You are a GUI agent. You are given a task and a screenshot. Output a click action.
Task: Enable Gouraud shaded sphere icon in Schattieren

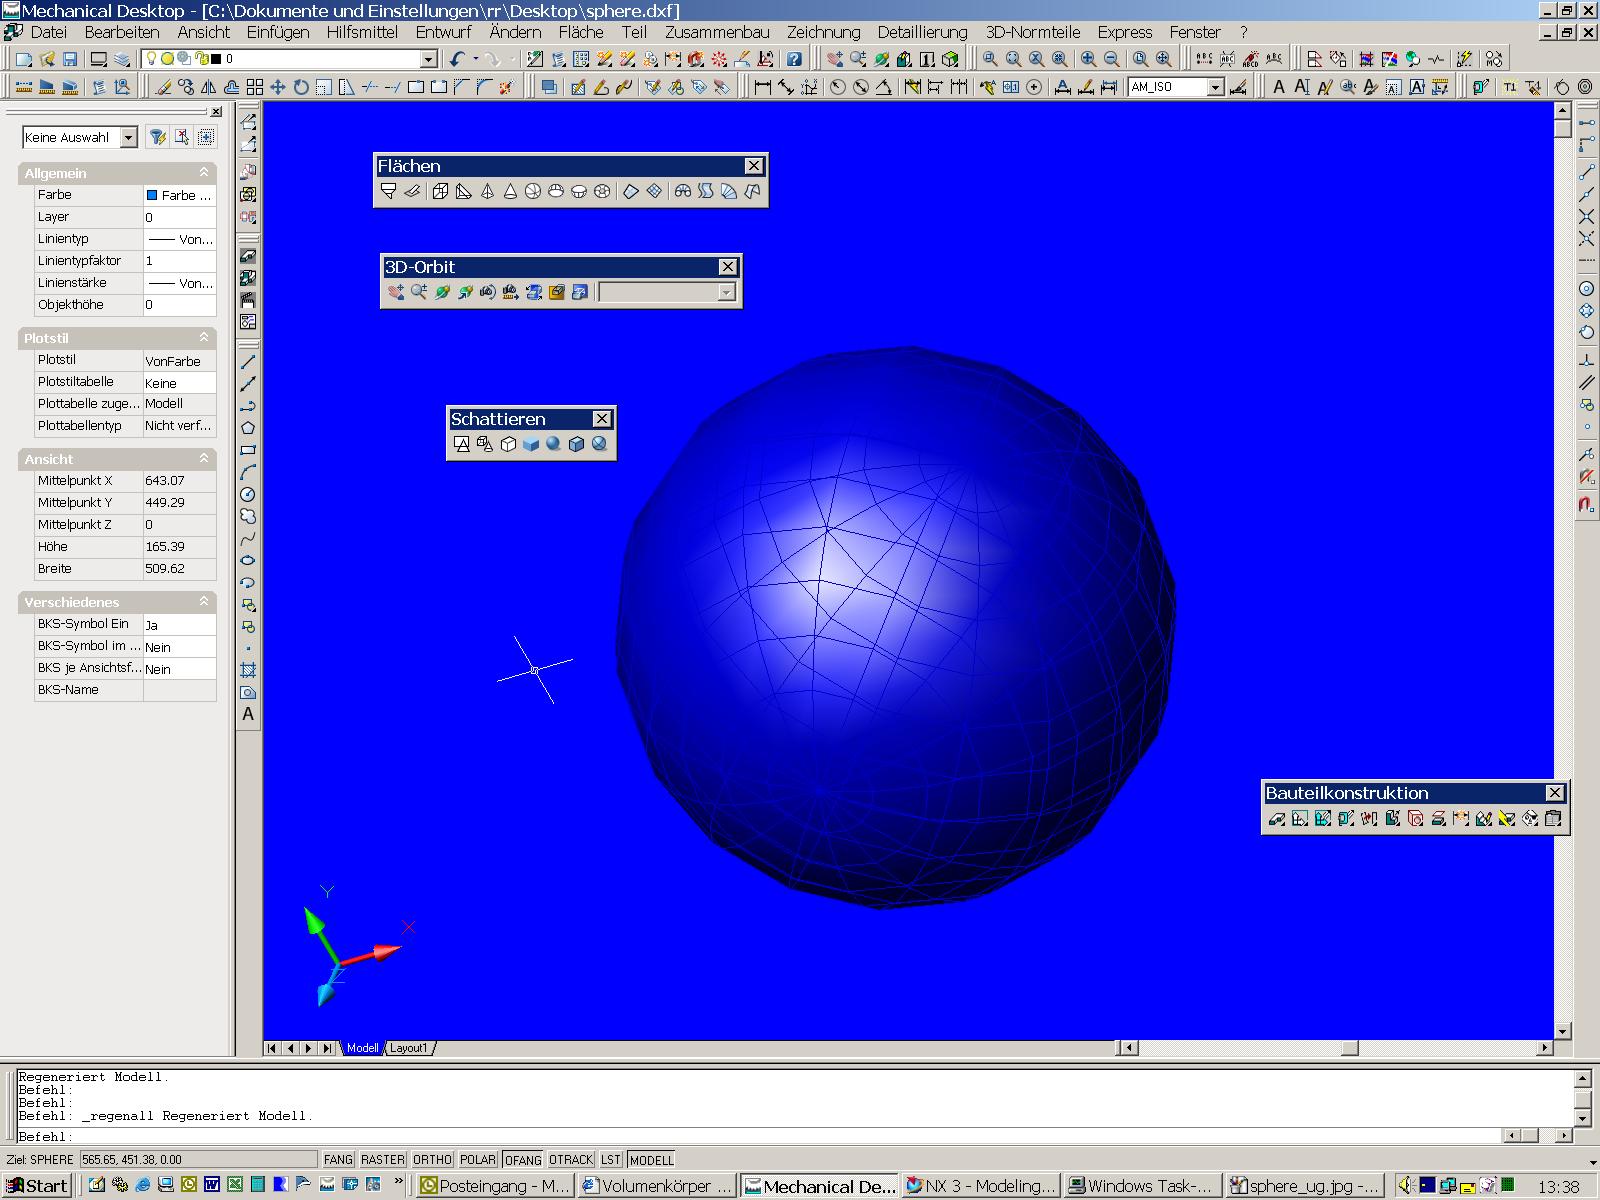pyautogui.click(x=553, y=444)
